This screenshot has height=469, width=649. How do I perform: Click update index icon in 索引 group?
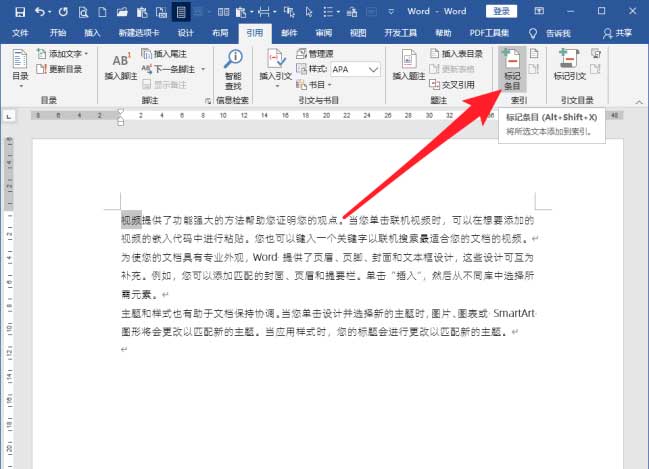[x=534, y=69]
